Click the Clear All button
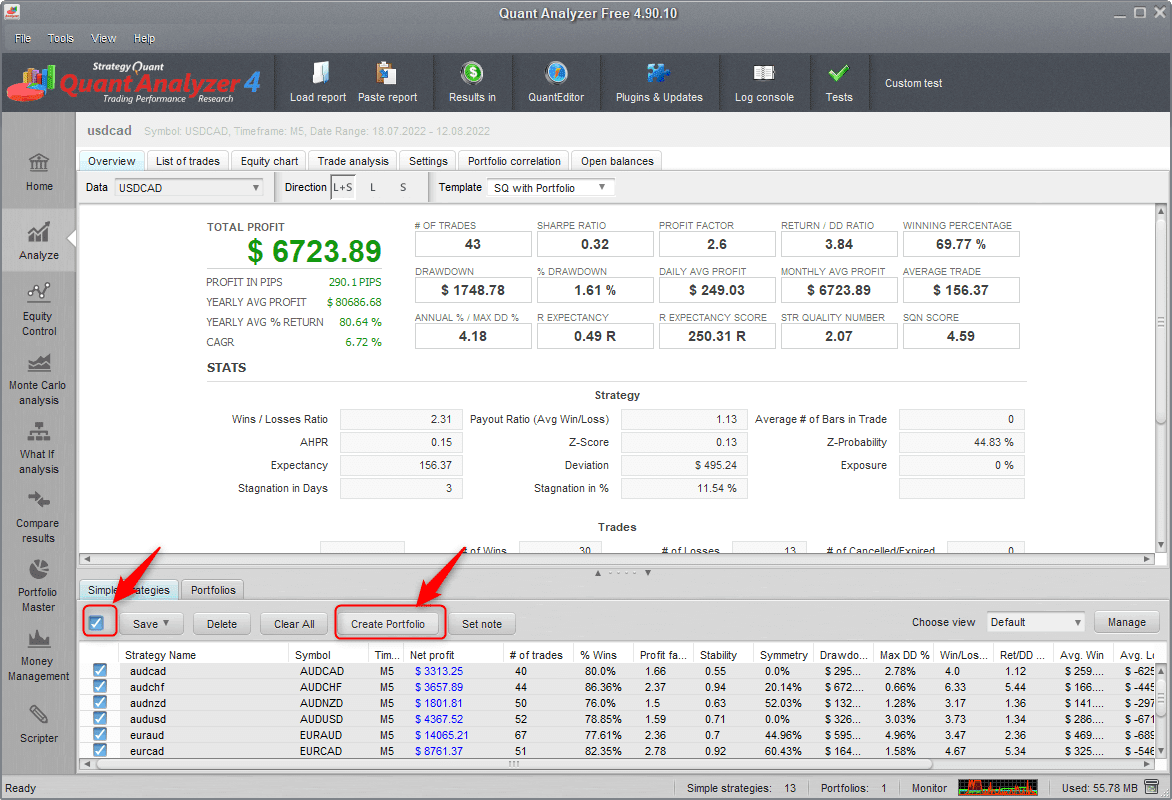Viewport: 1172px width, 800px height. pos(294,624)
